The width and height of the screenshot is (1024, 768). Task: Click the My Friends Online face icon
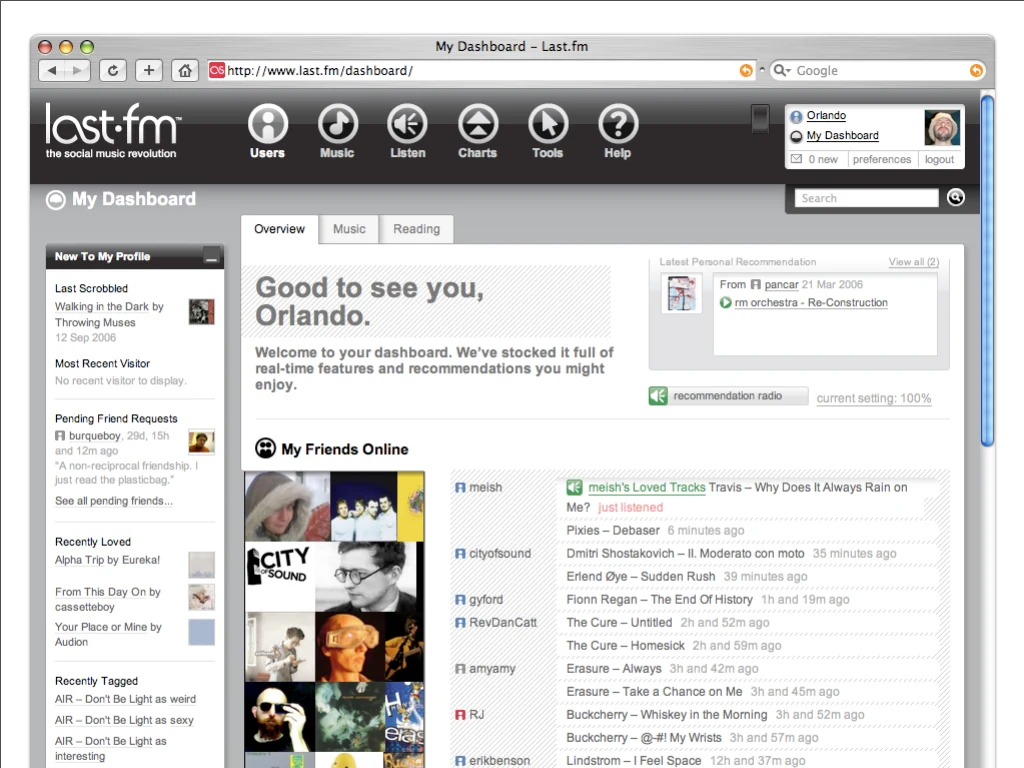(x=265, y=448)
